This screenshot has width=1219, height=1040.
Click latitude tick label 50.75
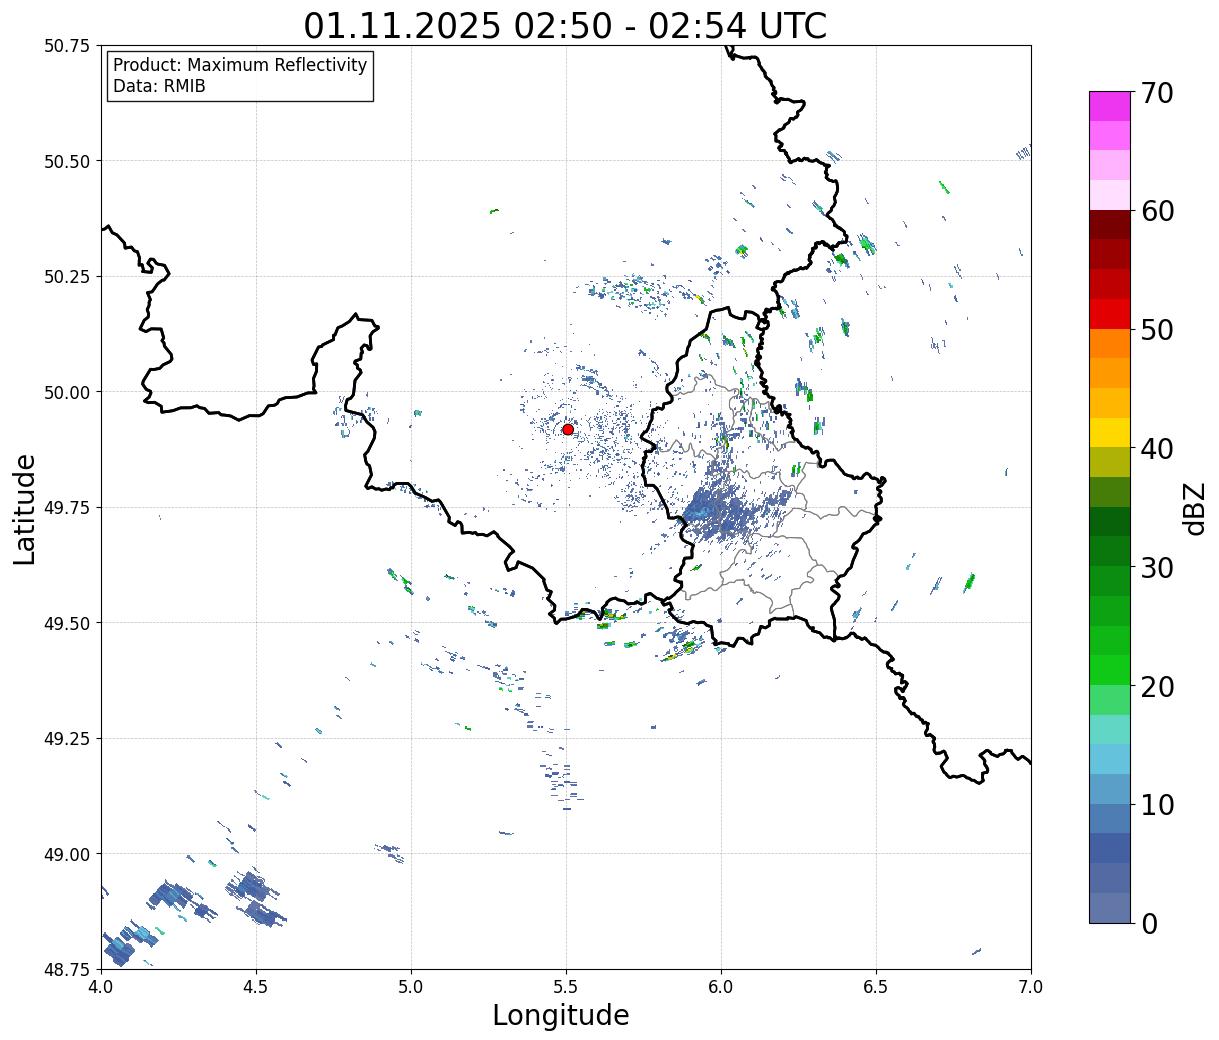pyautogui.click(x=67, y=46)
